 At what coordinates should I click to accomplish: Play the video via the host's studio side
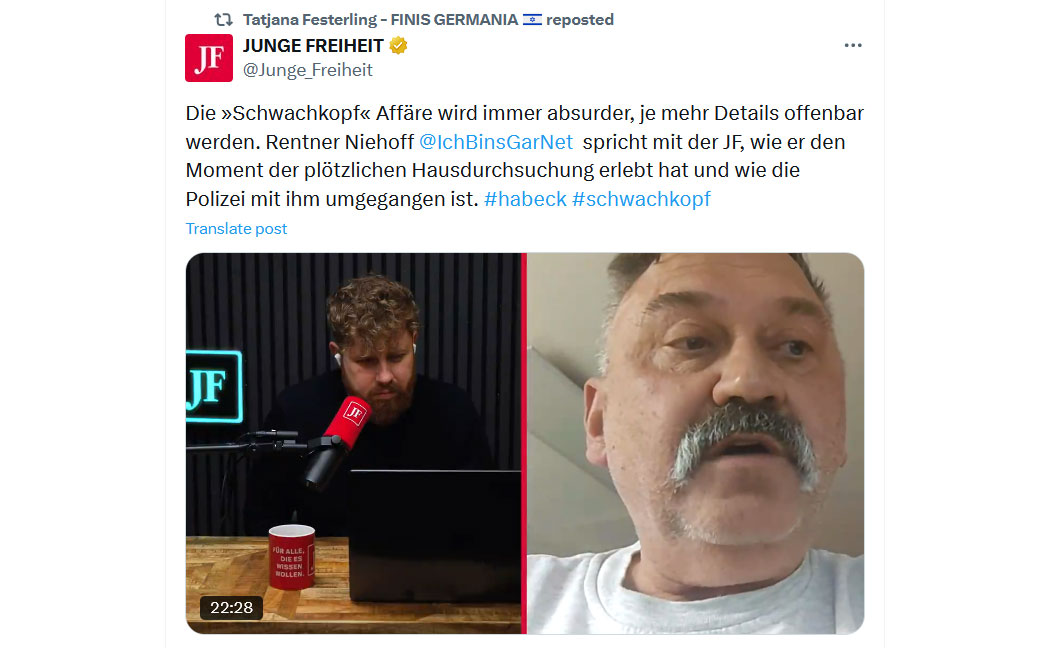[x=353, y=443]
